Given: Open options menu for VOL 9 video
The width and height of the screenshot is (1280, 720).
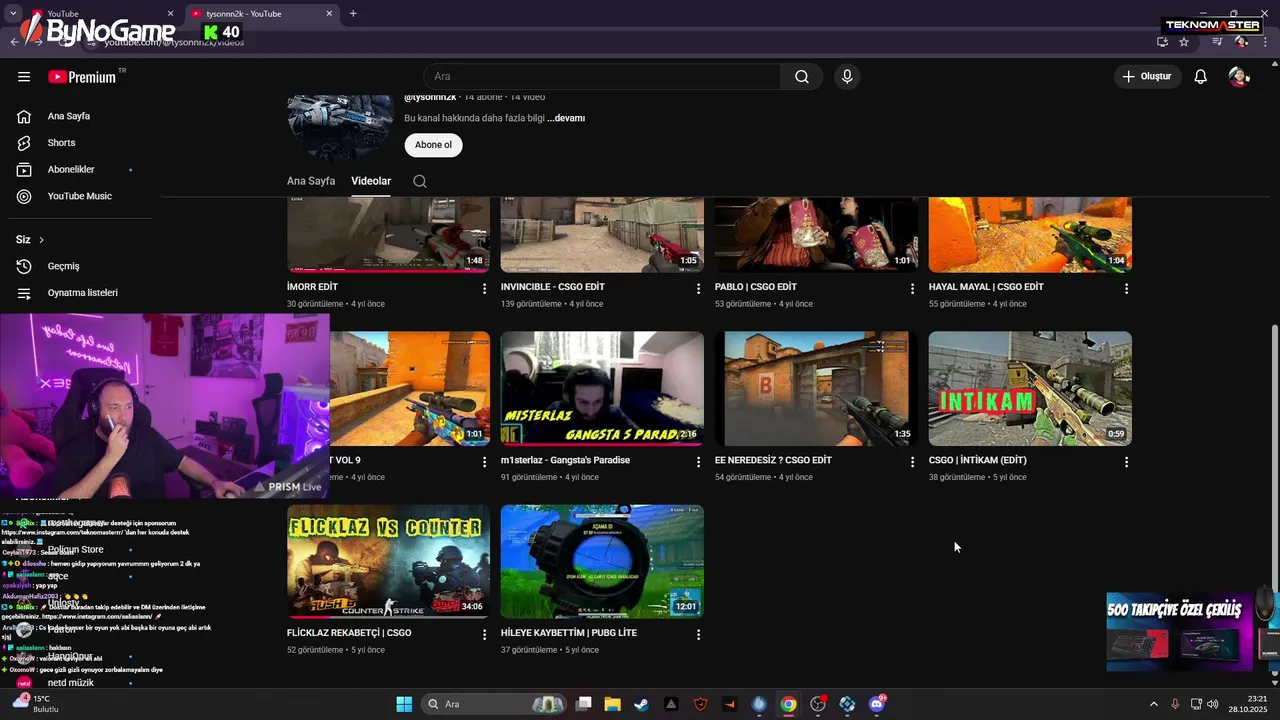Looking at the screenshot, I should coord(484,462).
